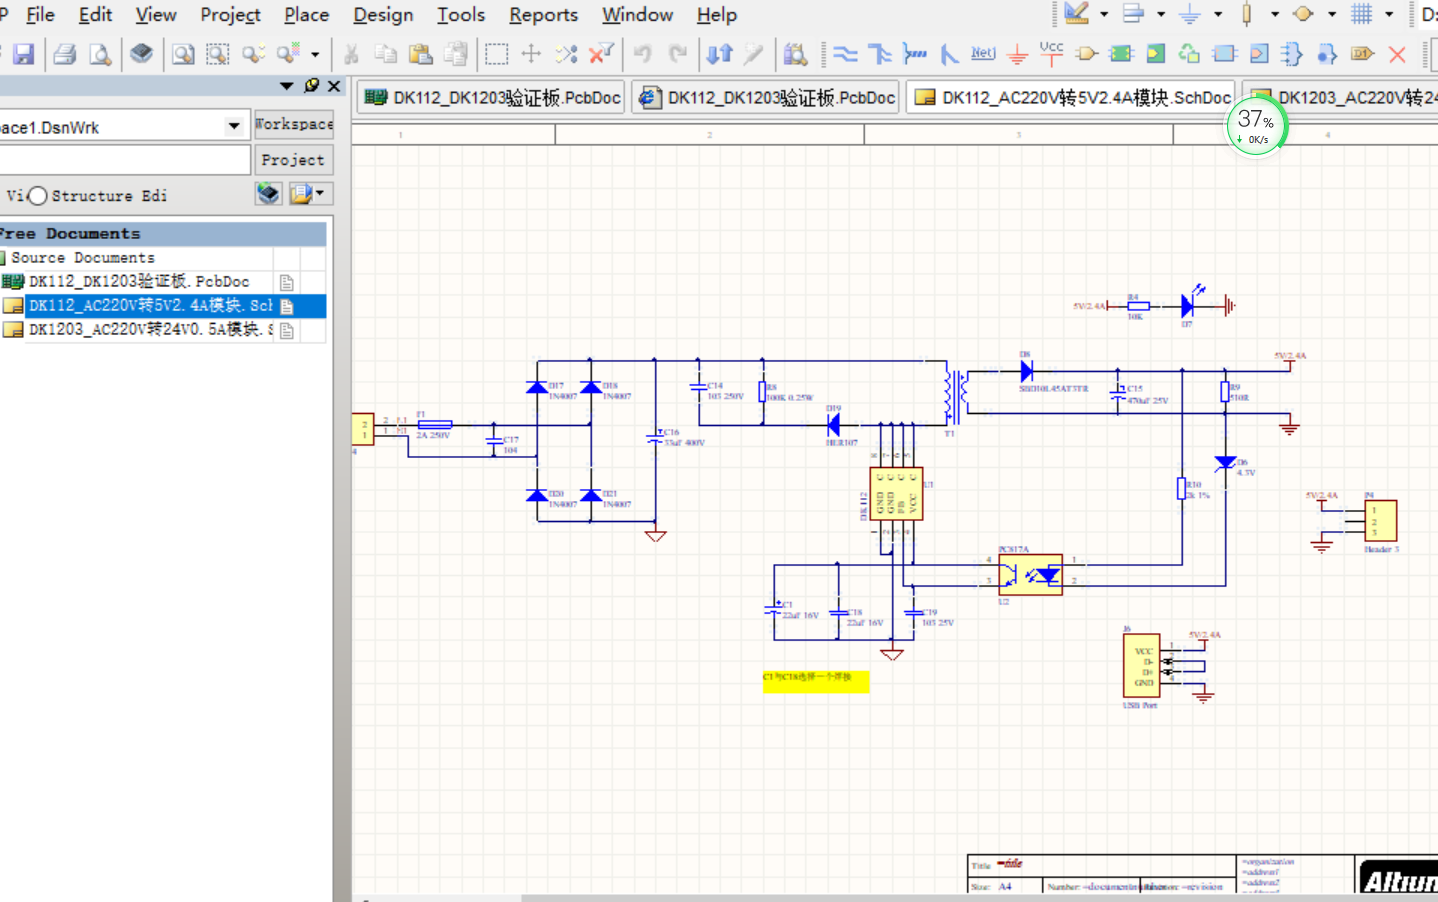Activate the Move Selection cross-arrow tool

tap(531, 54)
